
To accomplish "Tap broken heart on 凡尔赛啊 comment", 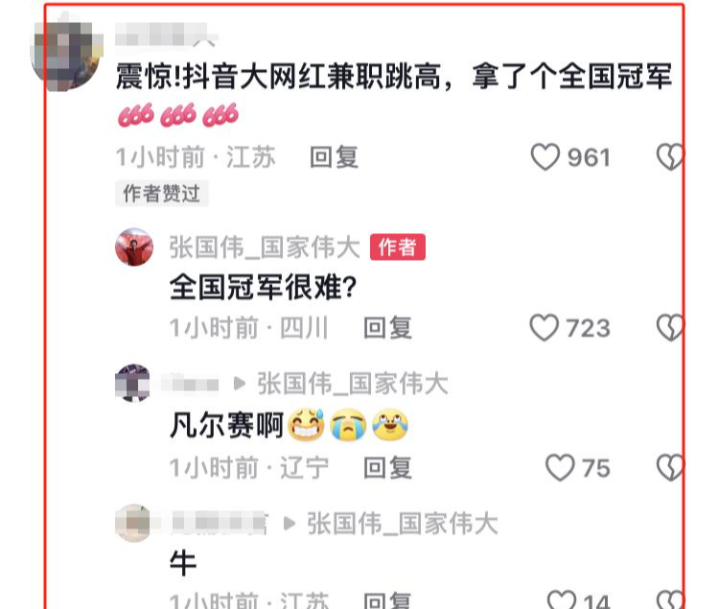I will coord(670,468).
